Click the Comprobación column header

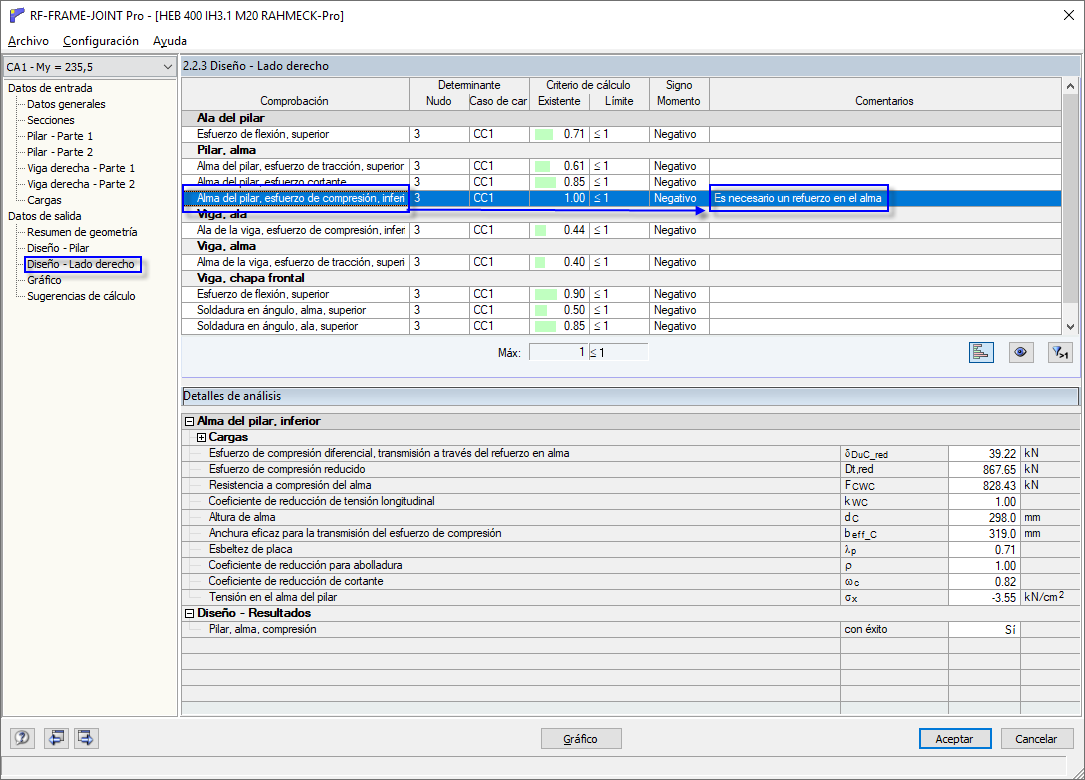coord(295,100)
